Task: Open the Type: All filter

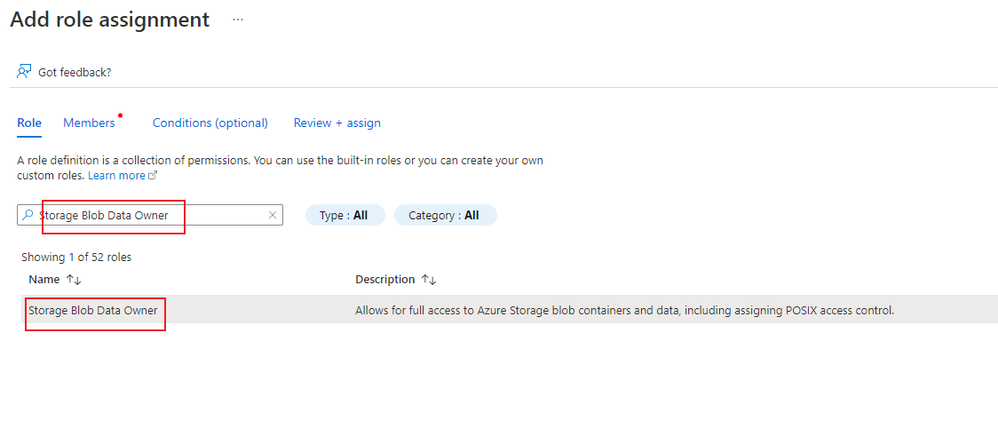Action: tap(344, 215)
